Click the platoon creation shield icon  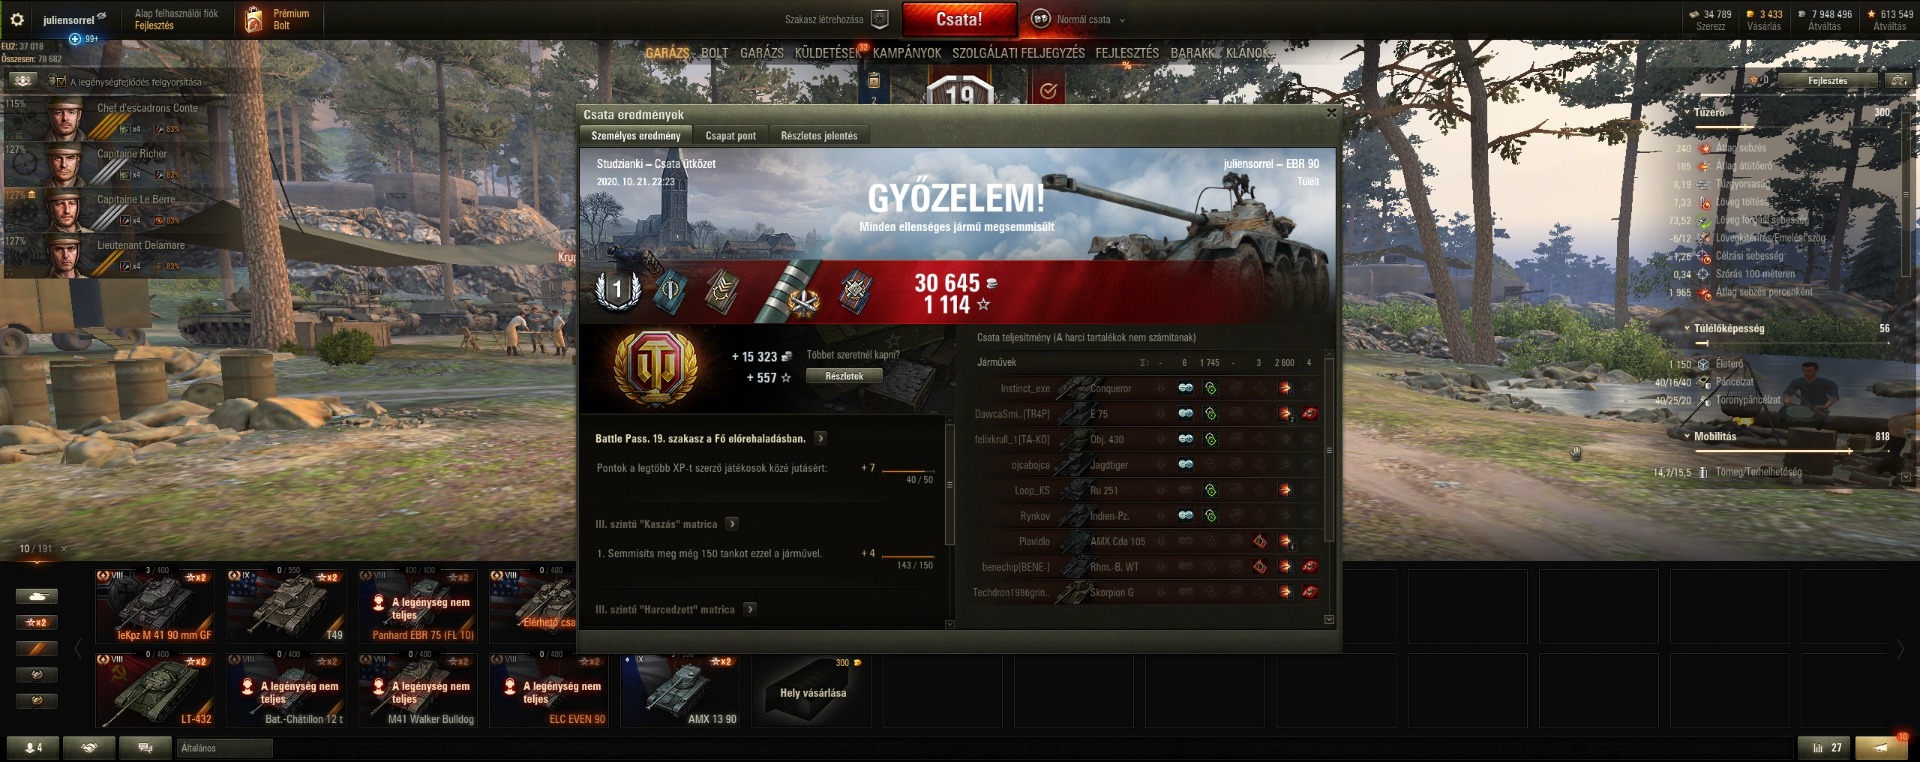point(880,19)
